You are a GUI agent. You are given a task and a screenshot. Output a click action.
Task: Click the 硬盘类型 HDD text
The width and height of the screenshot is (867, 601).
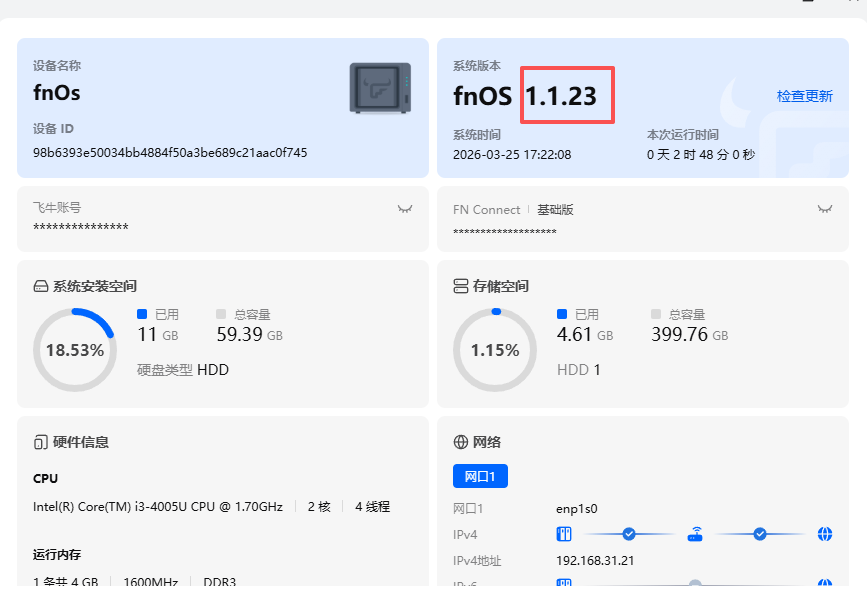(x=183, y=370)
